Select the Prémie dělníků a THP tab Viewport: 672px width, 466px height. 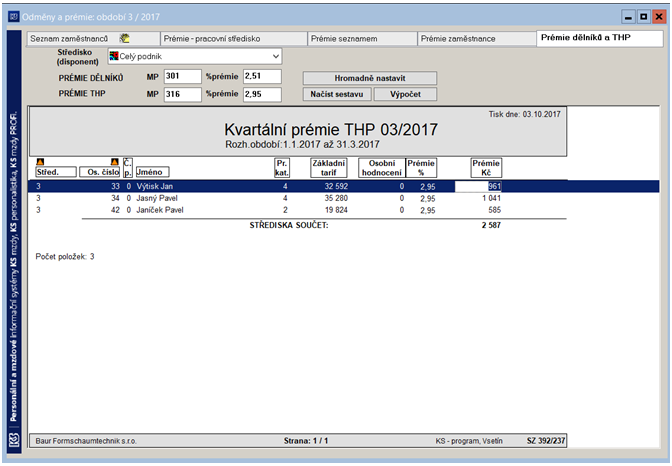click(x=600, y=38)
